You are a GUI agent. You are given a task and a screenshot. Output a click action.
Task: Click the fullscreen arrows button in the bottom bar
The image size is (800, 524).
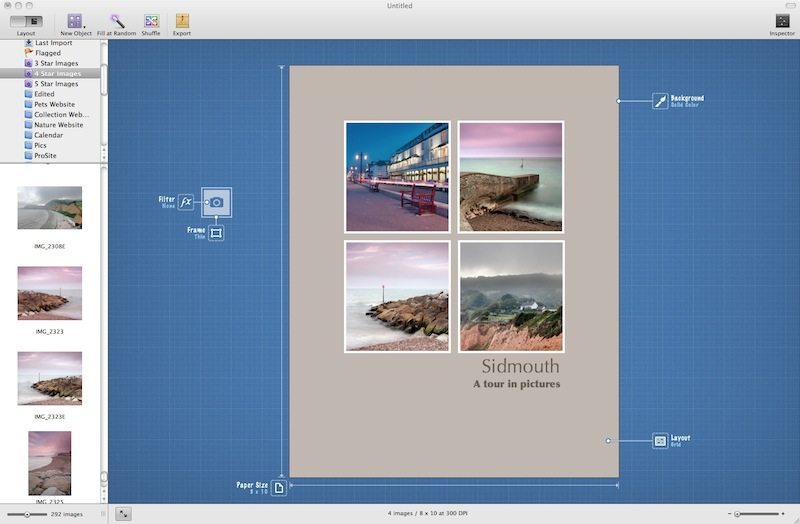tap(123, 514)
